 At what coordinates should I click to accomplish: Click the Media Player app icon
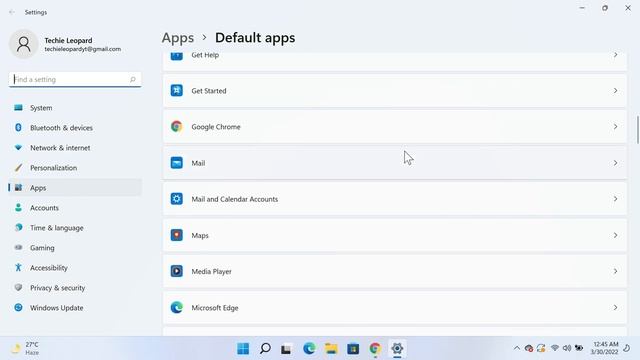[176, 271]
